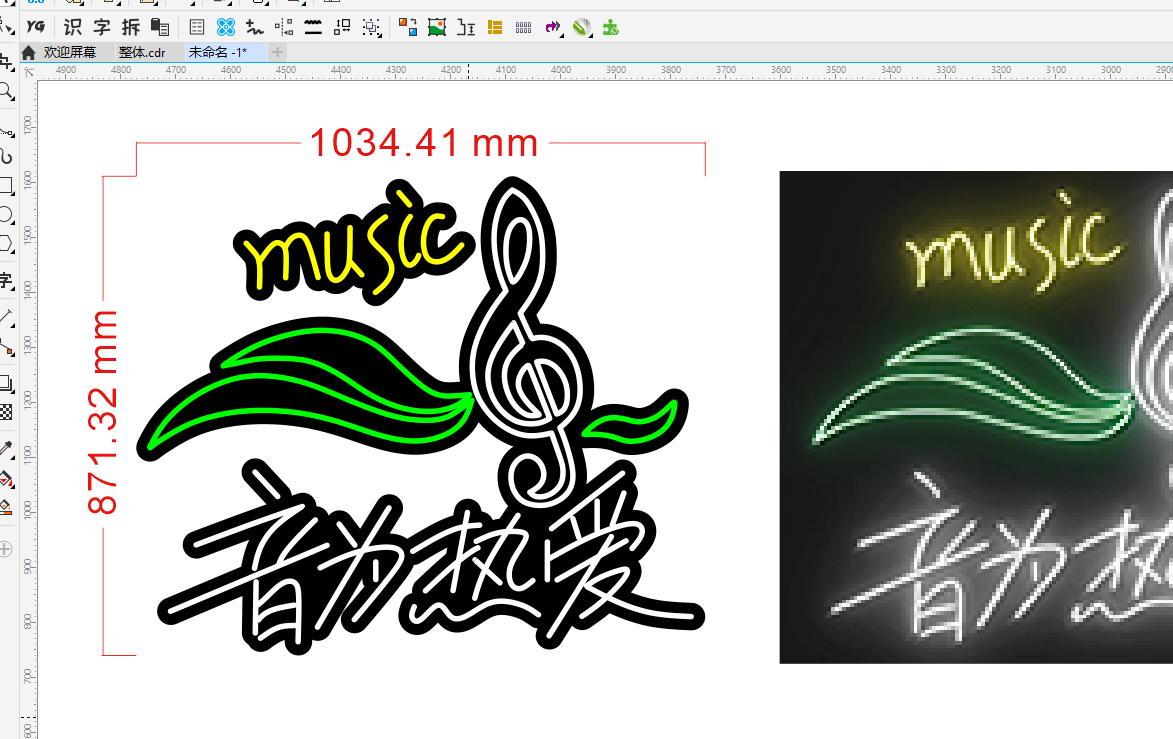Select the Interactive Fill bucket tool
This screenshot has width=1173, height=739.
click(x=7, y=479)
